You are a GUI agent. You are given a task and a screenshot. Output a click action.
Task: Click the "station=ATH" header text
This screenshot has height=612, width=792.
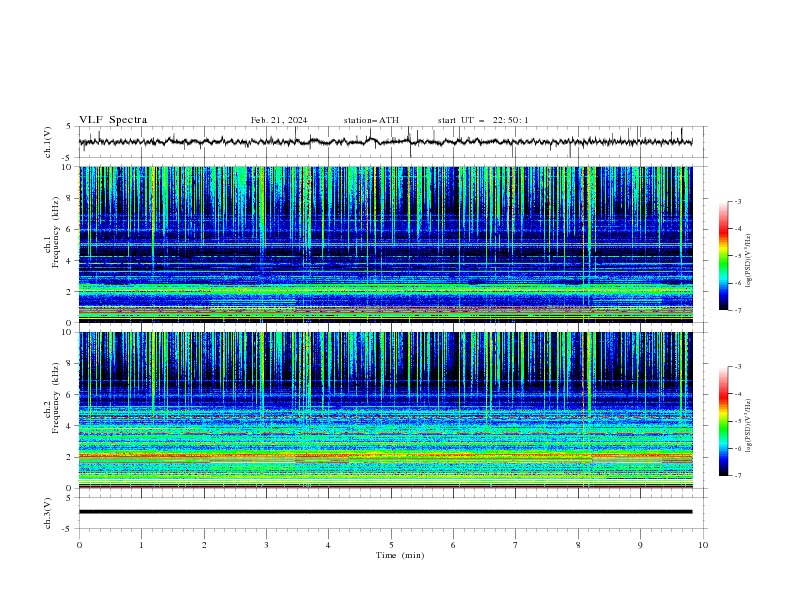[x=371, y=120]
